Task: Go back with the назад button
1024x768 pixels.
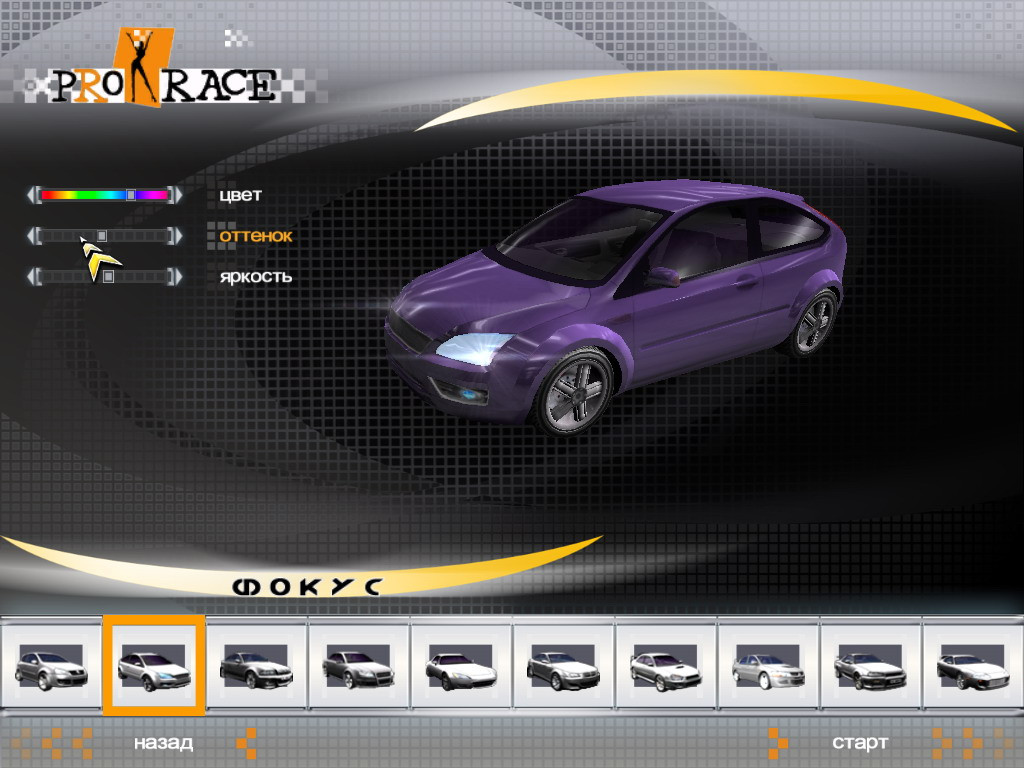Action: tap(163, 743)
